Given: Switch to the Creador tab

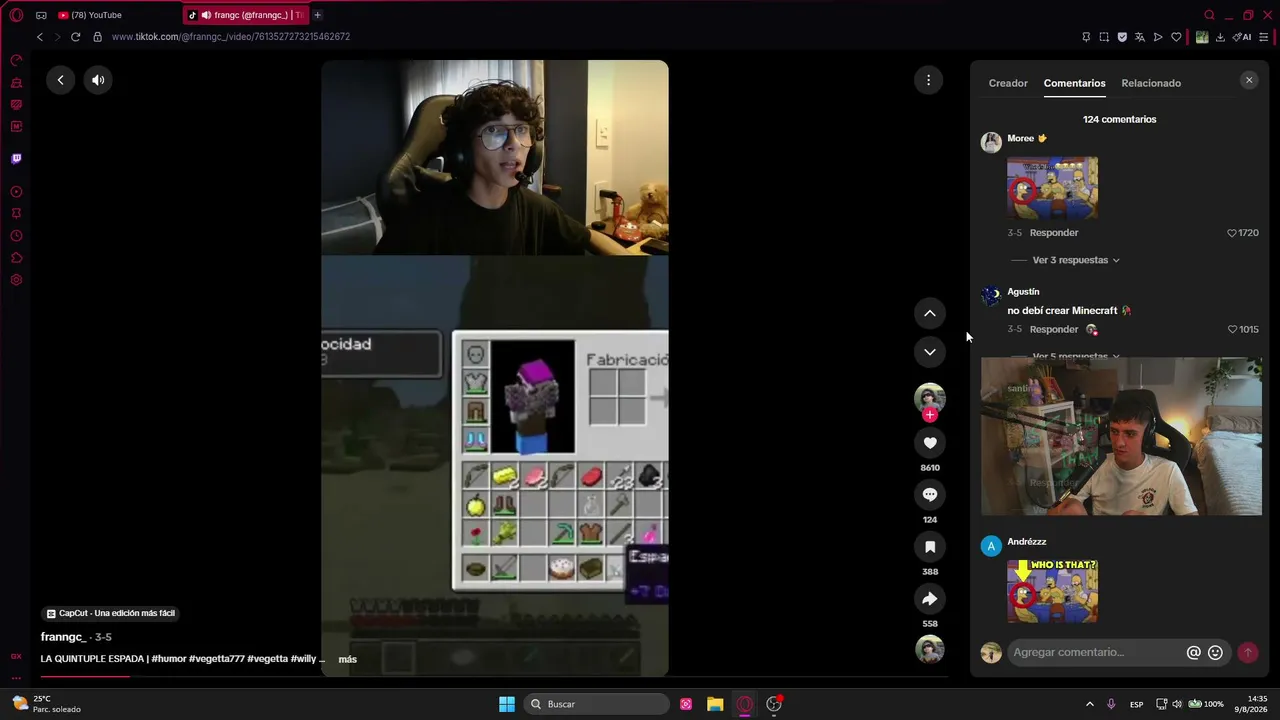Looking at the screenshot, I should pyautogui.click(x=1008, y=83).
